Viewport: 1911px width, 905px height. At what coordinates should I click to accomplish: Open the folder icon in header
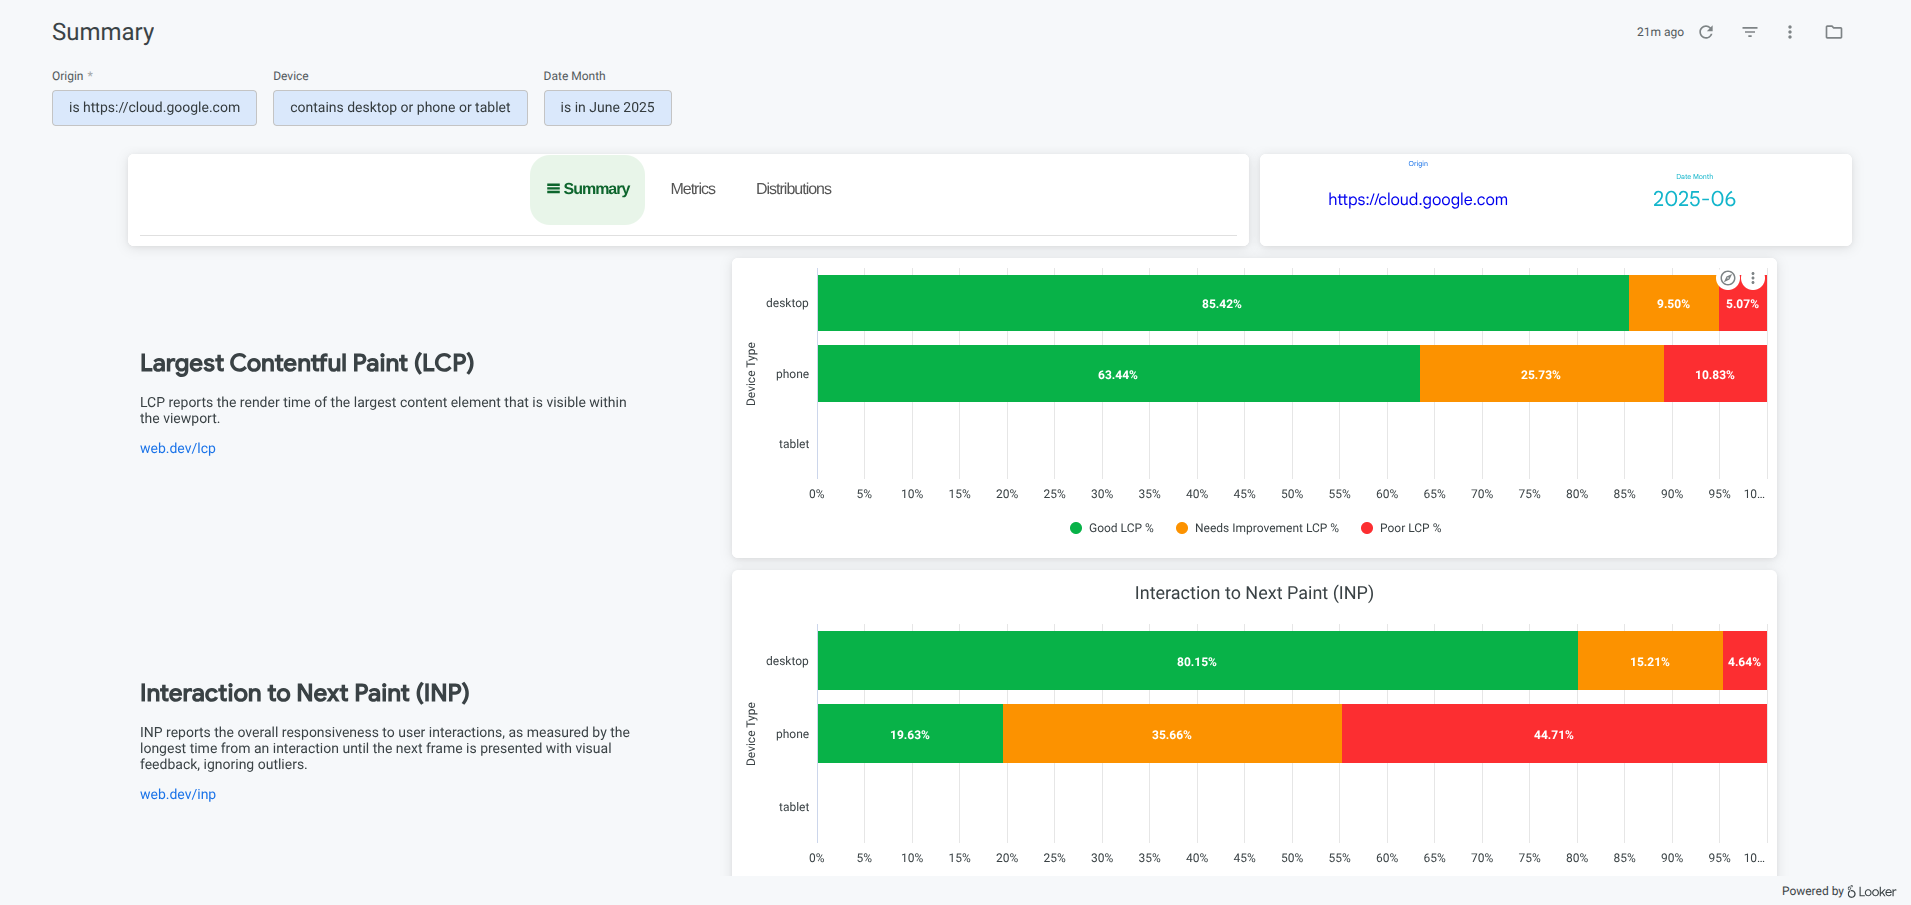coord(1834,32)
